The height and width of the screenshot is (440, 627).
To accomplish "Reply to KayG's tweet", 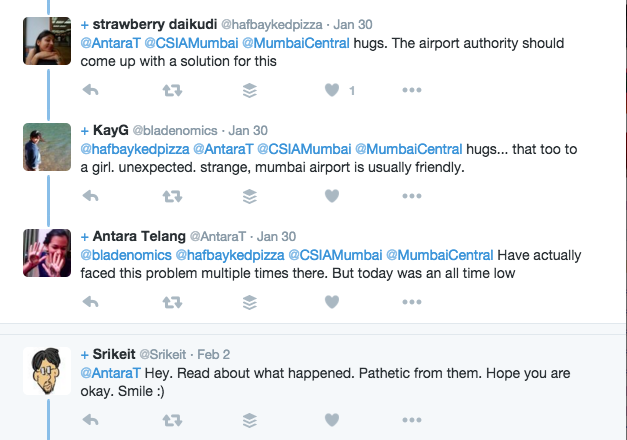I will tap(90, 196).
